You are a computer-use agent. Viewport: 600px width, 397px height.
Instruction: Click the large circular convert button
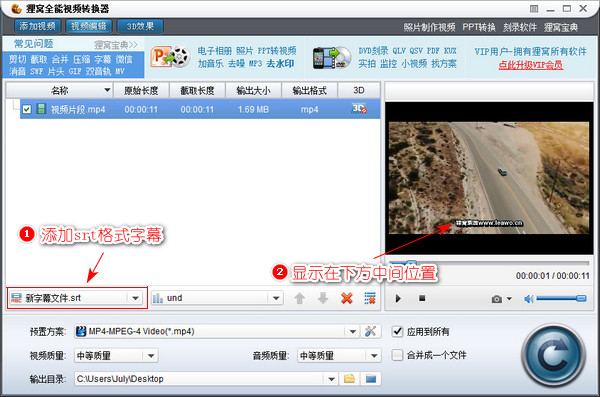553,356
